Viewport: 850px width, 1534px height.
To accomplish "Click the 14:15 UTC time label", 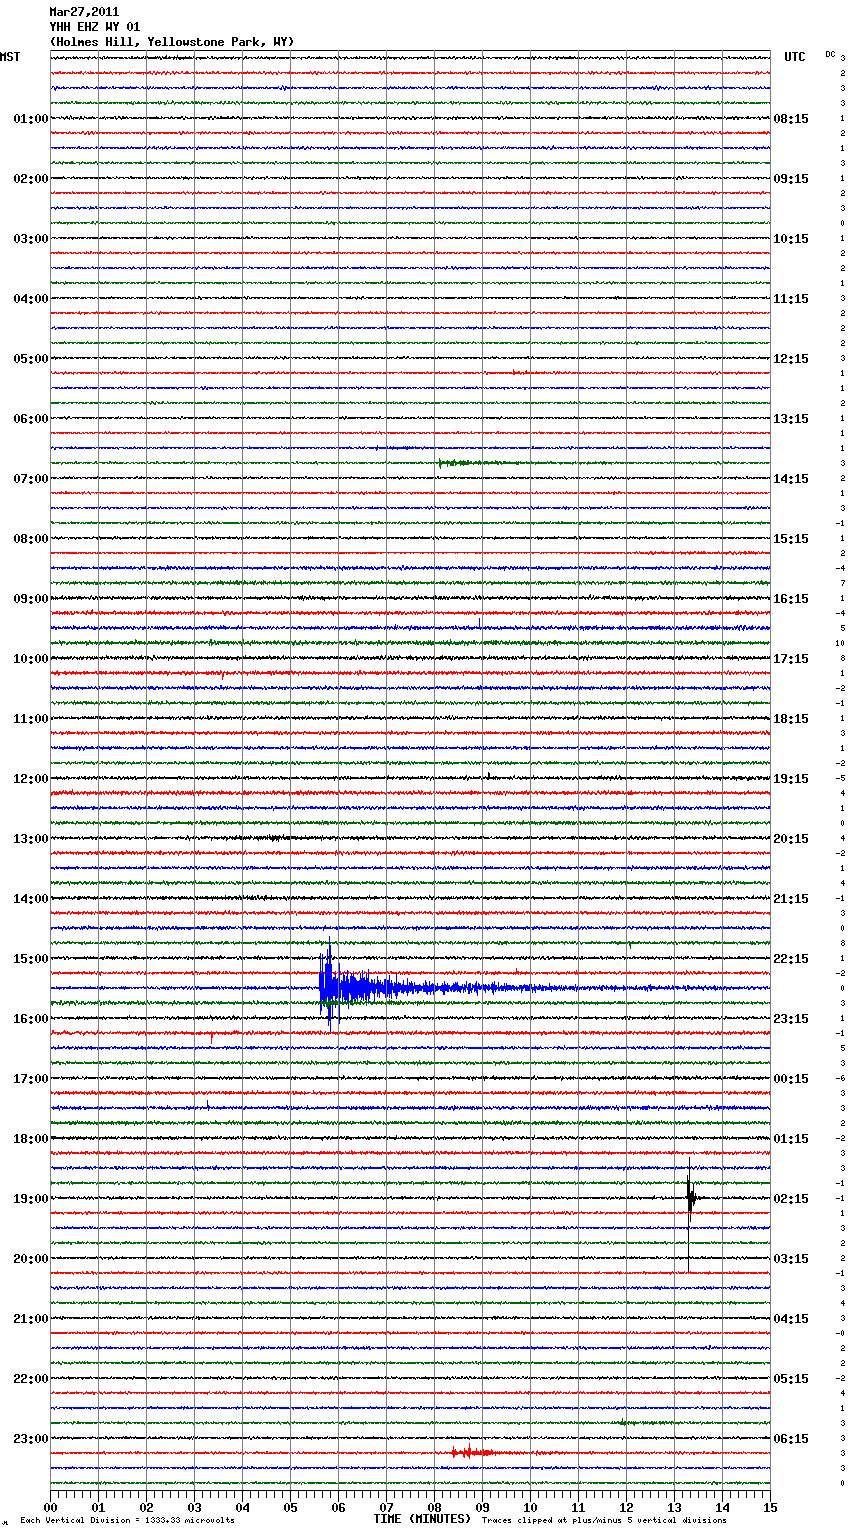I will (791, 479).
